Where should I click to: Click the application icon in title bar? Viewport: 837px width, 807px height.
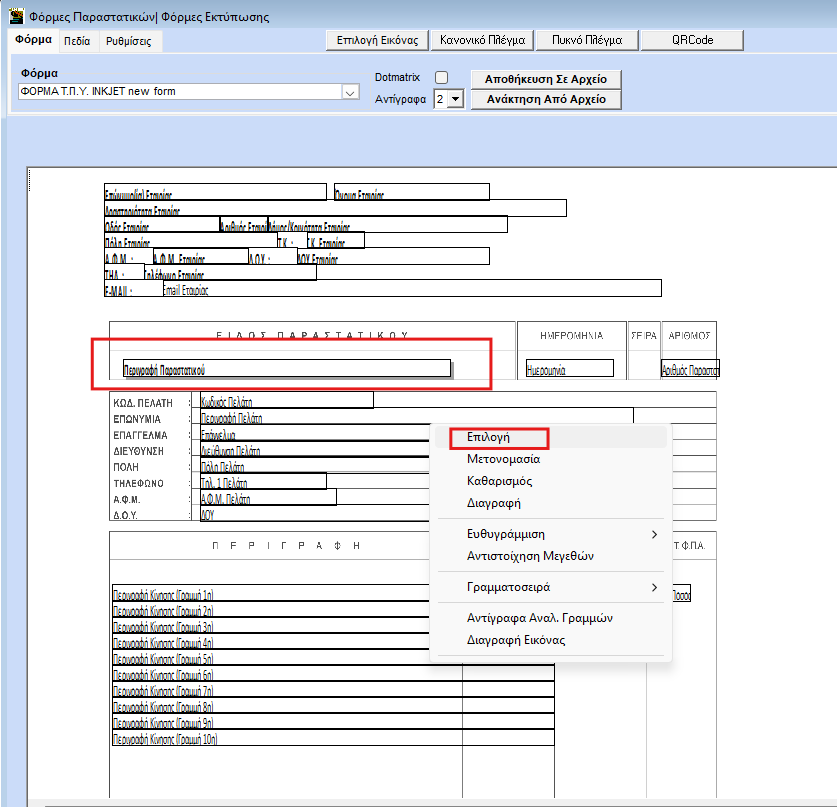pyautogui.click(x=16, y=16)
